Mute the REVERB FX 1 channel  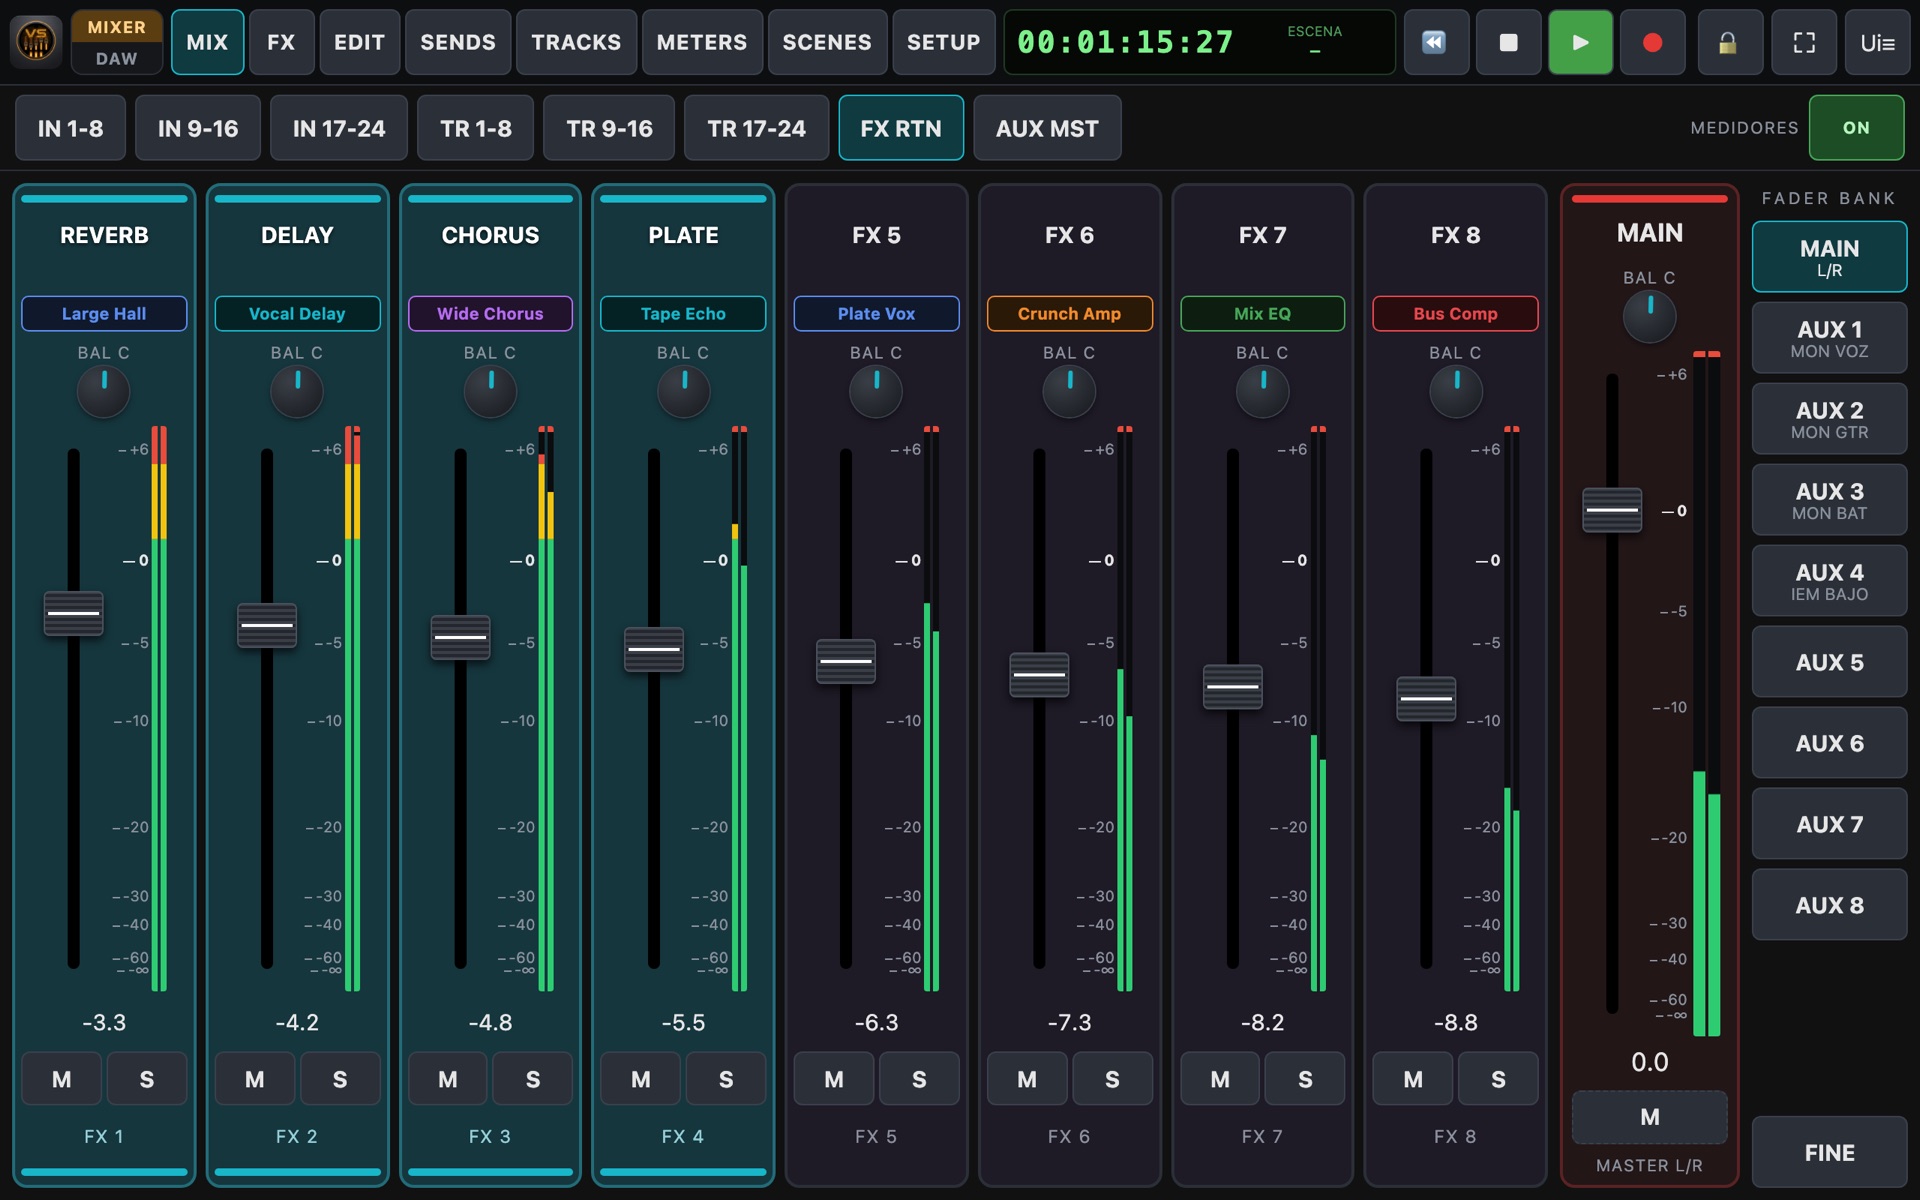tap(61, 1079)
